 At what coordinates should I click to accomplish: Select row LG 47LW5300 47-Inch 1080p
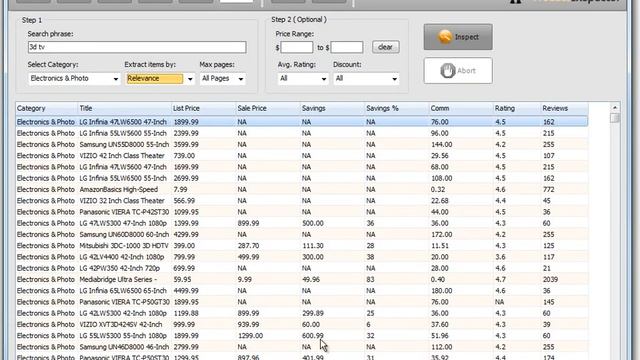pyautogui.click(x=302, y=223)
